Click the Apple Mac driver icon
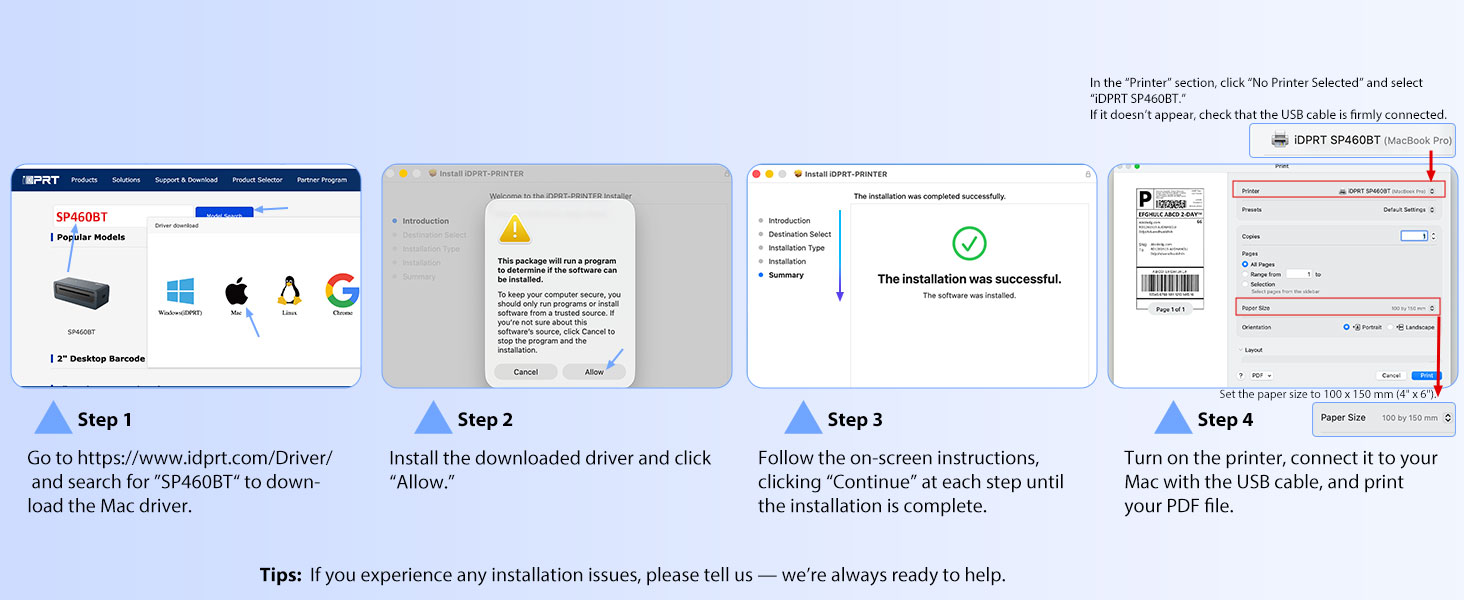This screenshot has height=600, width=1464. pos(236,291)
